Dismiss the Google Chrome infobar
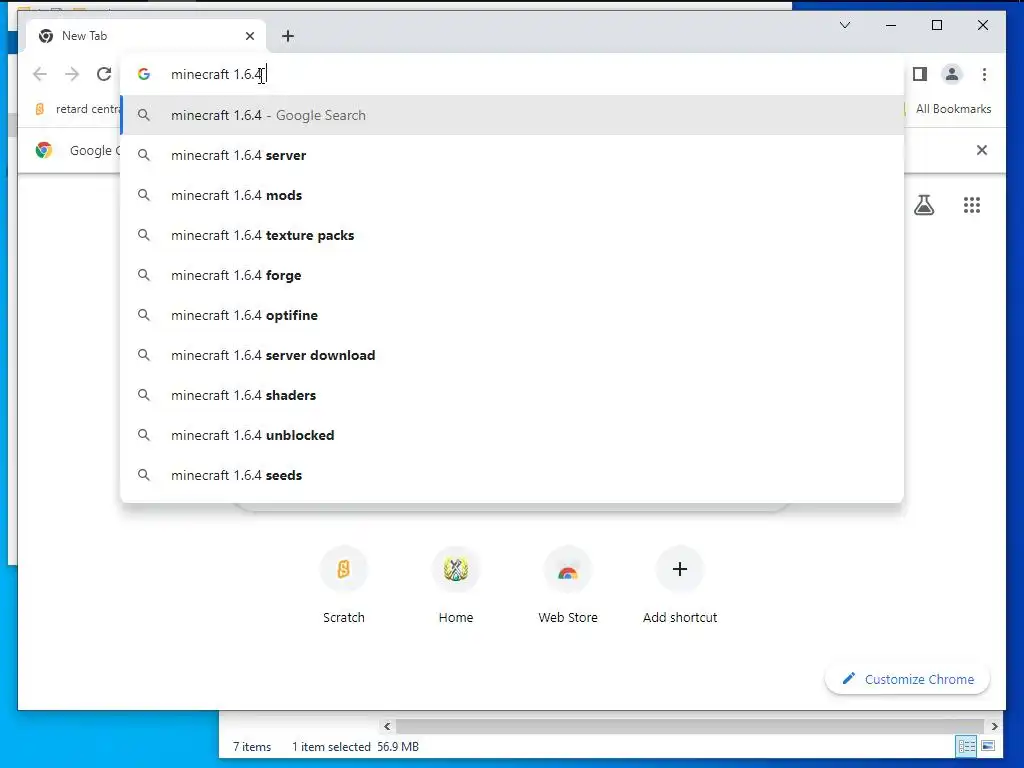This screenshot has height=768, width=1024. [x=982, y=150]
